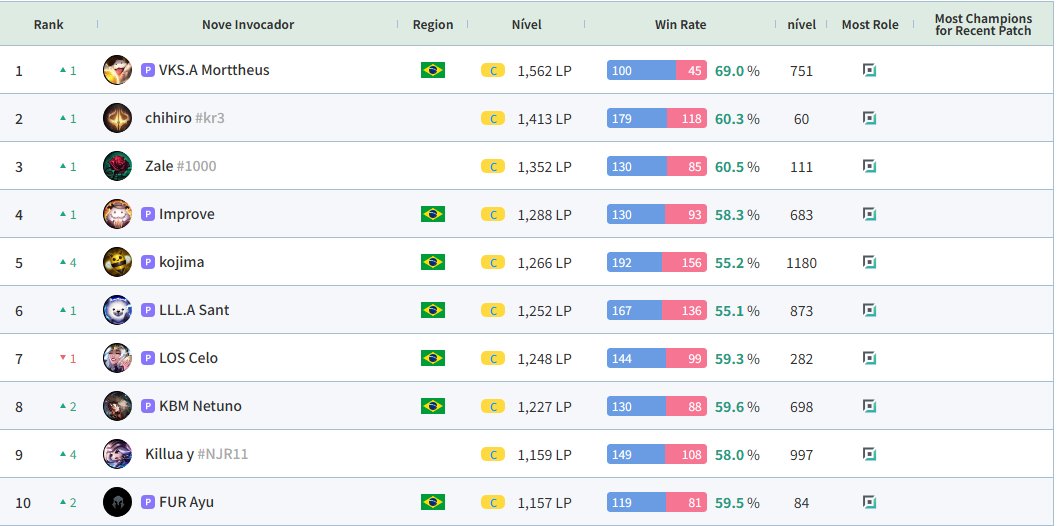Screen dimensions: 1059x526
Task: Click the 1,157 LP value
Action: (544, 502)
